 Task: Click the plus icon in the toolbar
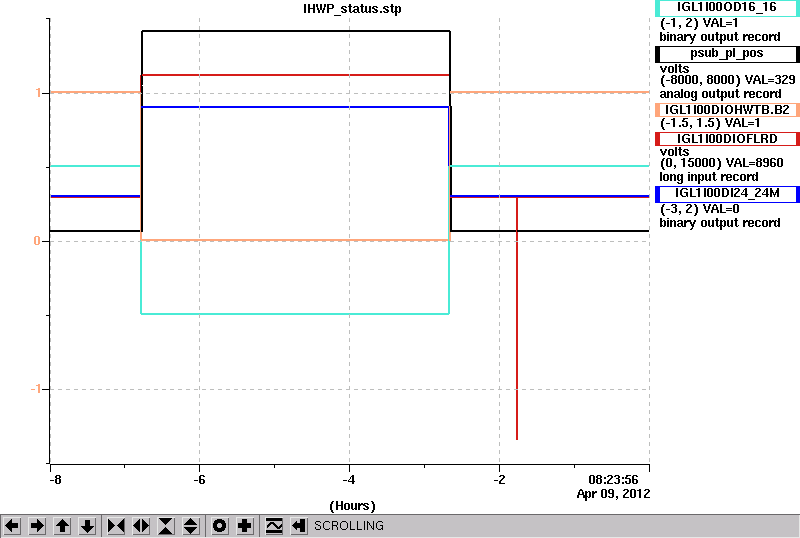[x=245, y=526]
